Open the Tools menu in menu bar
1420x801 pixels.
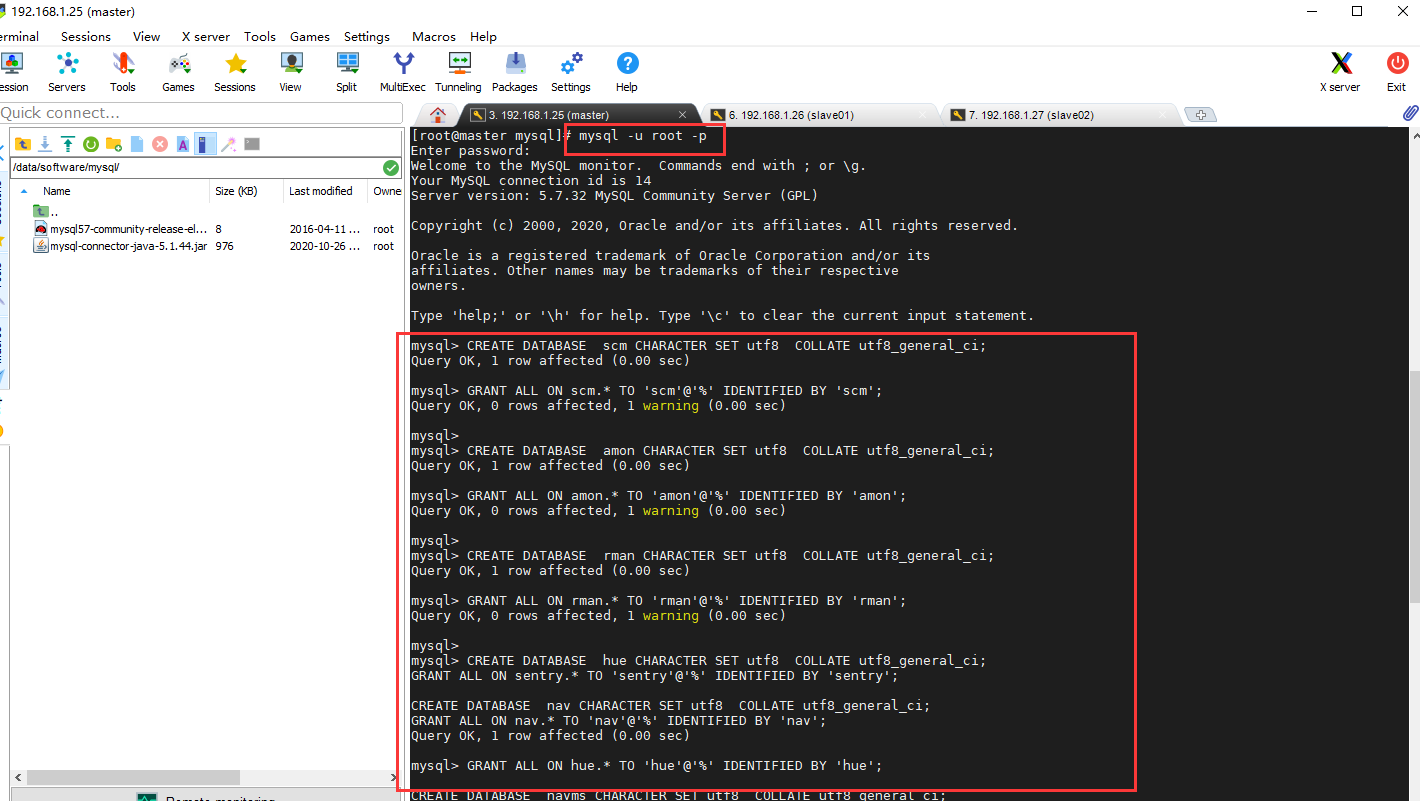[259, 36]
